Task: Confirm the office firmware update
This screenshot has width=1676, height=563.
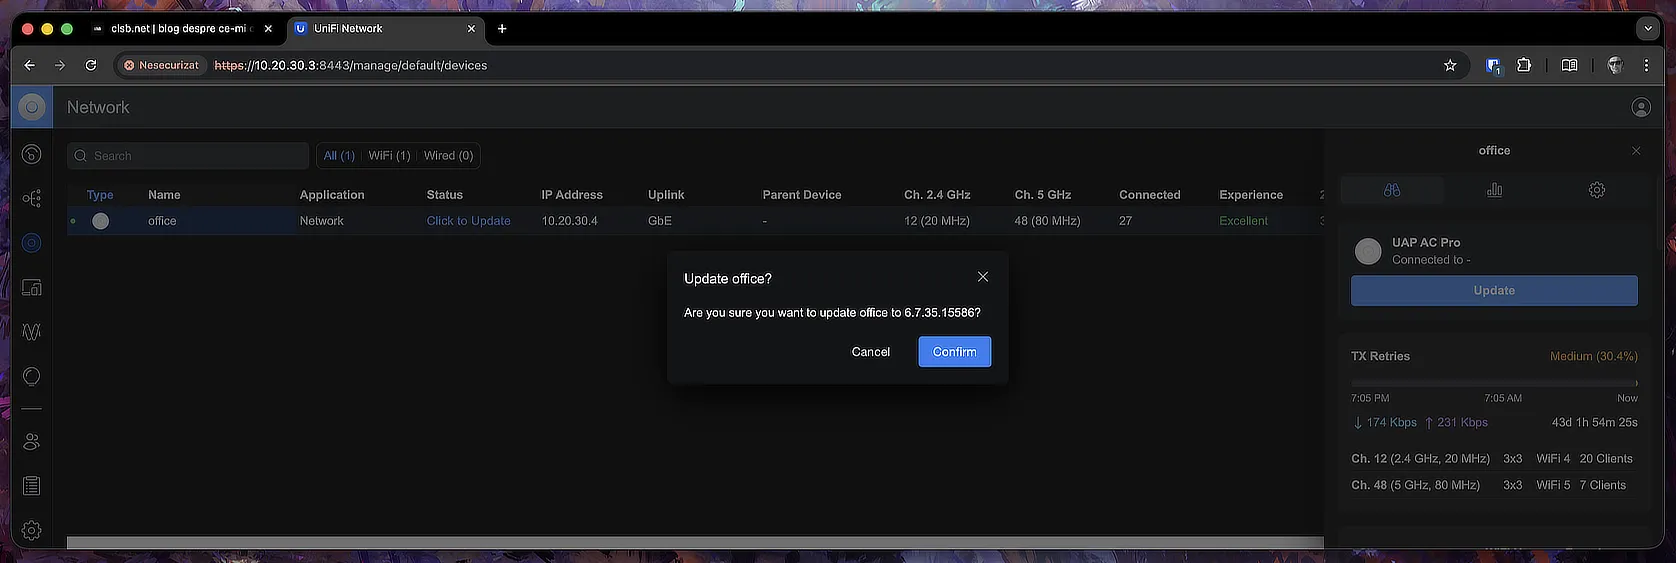Action: [954, 352]
